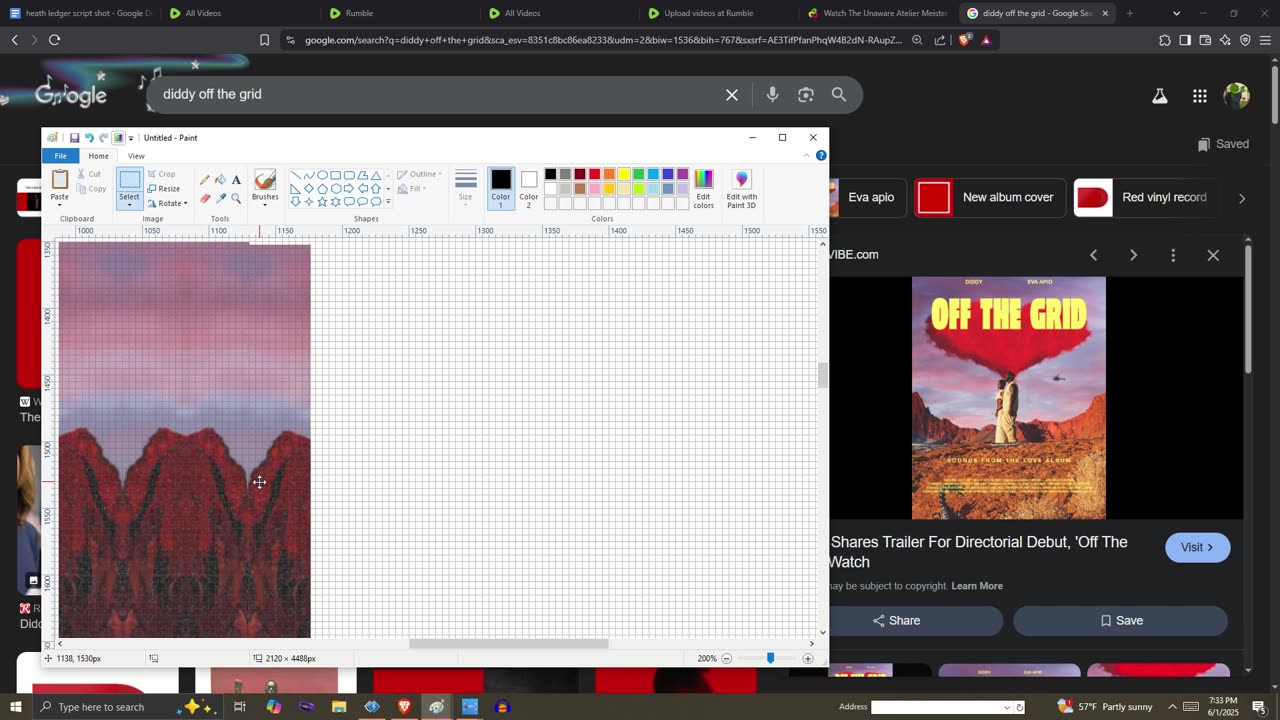The height and width of the screenshot is (720, 1280).
Task: Select the Text tool in Paint
Action: click(236, 180)
